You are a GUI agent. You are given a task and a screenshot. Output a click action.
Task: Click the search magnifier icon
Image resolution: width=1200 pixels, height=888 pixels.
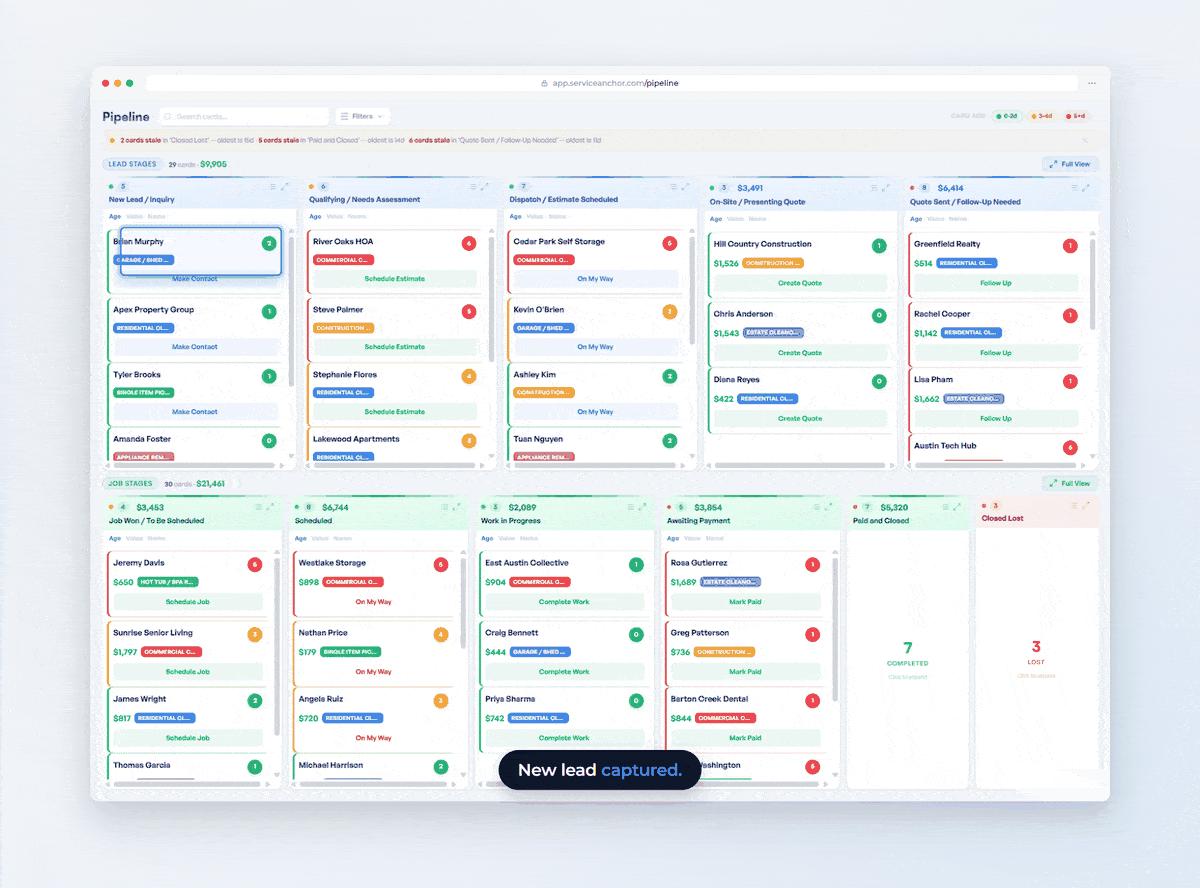(x=168, y=116)
